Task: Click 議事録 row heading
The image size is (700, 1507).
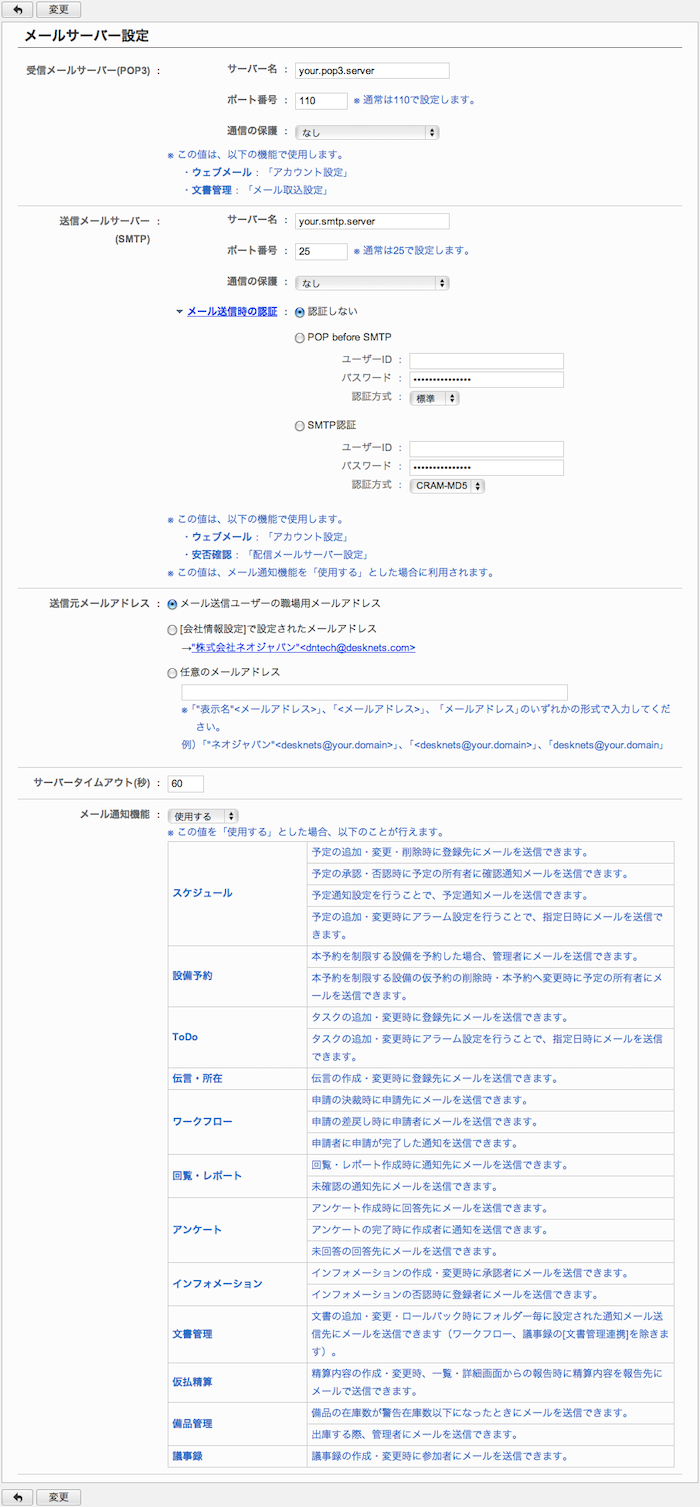Action: coord(187,1455)
